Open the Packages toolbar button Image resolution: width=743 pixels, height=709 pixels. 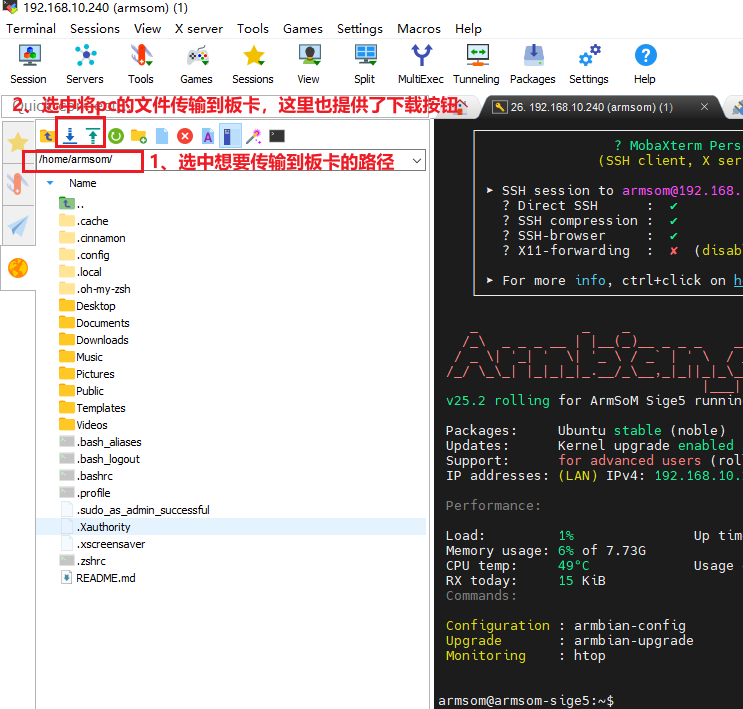(533, 63)
